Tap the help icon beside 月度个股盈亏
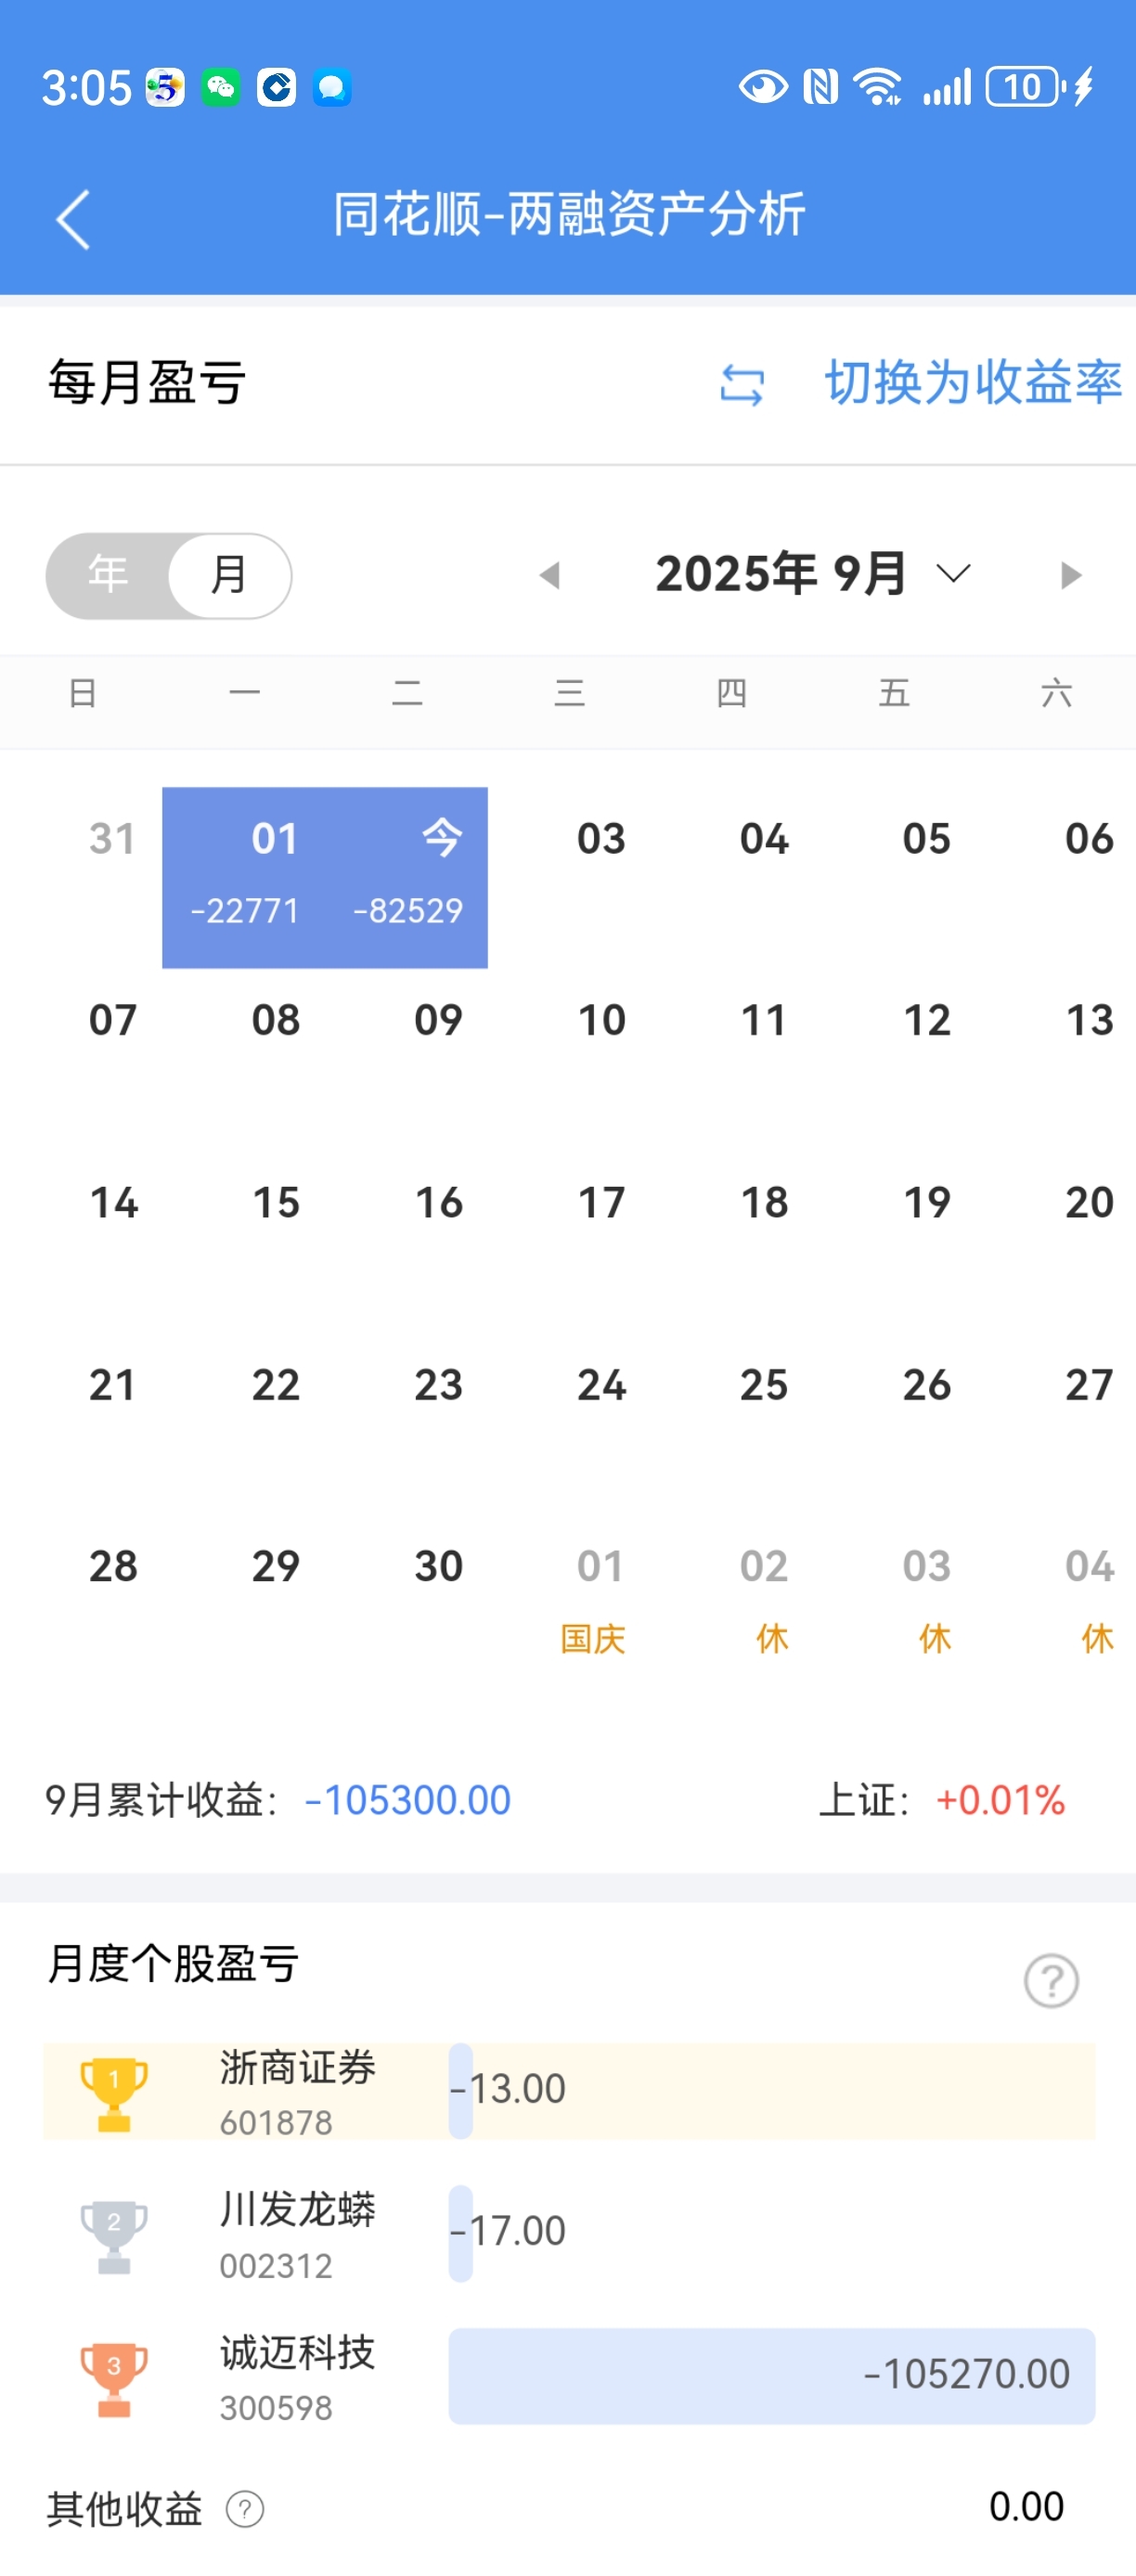 (x=1051, y=1980)
